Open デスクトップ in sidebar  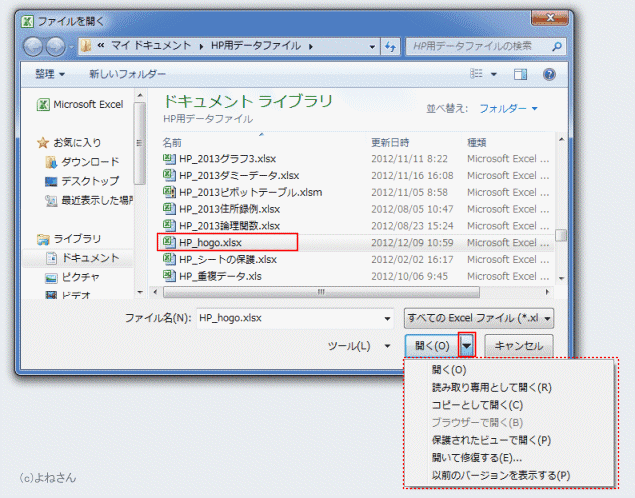(83, 181)
